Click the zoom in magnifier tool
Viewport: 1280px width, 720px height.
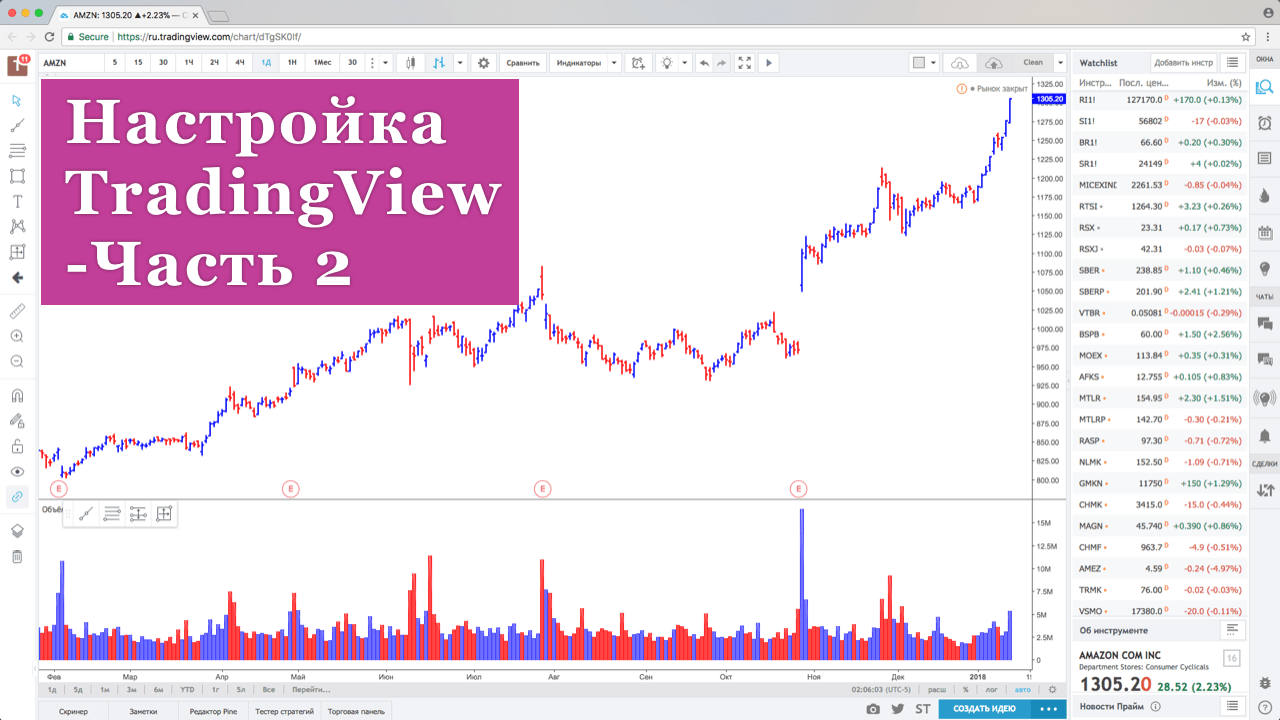tap(17, 336)
